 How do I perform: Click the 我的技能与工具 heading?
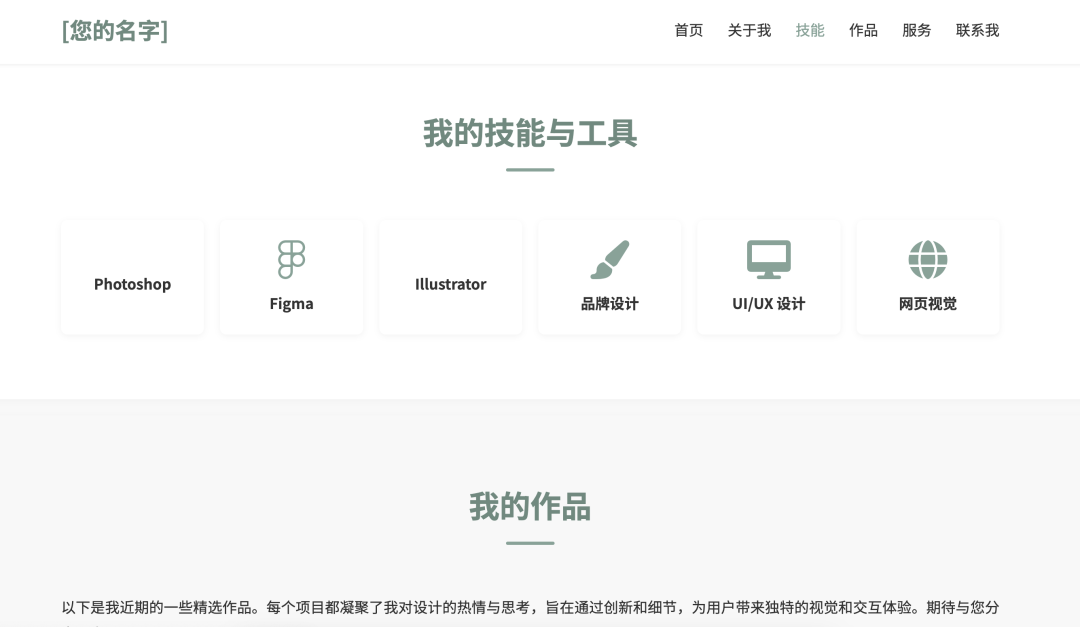[x=529, y=134]
